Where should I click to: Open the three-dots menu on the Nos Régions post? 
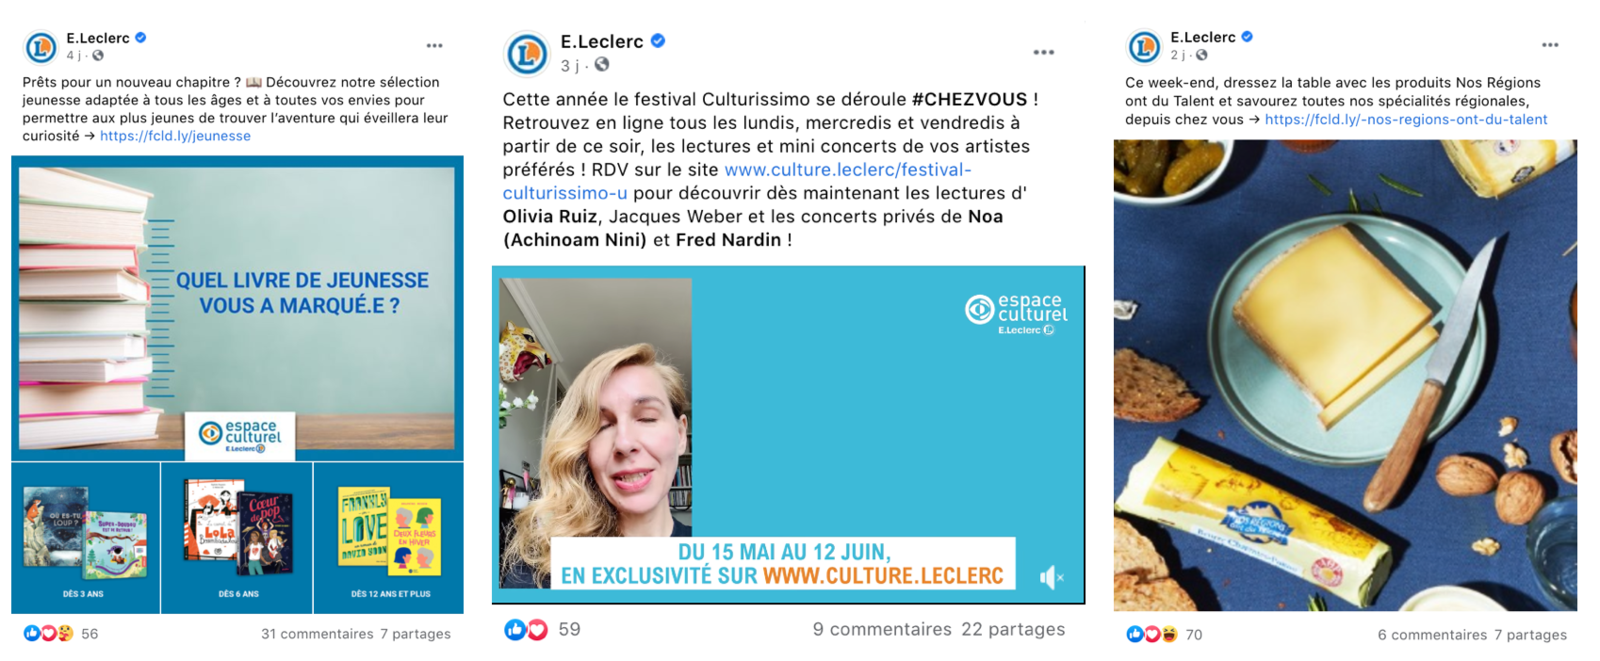[1550, 45]
